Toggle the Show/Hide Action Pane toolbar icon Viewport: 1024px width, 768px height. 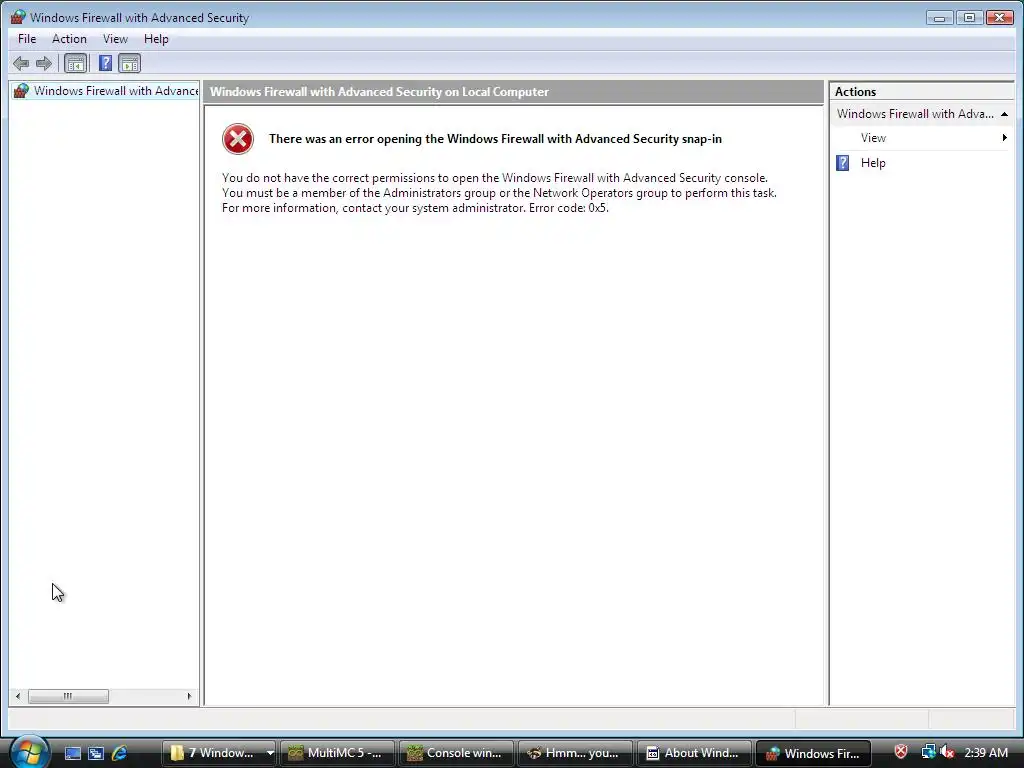129,63
